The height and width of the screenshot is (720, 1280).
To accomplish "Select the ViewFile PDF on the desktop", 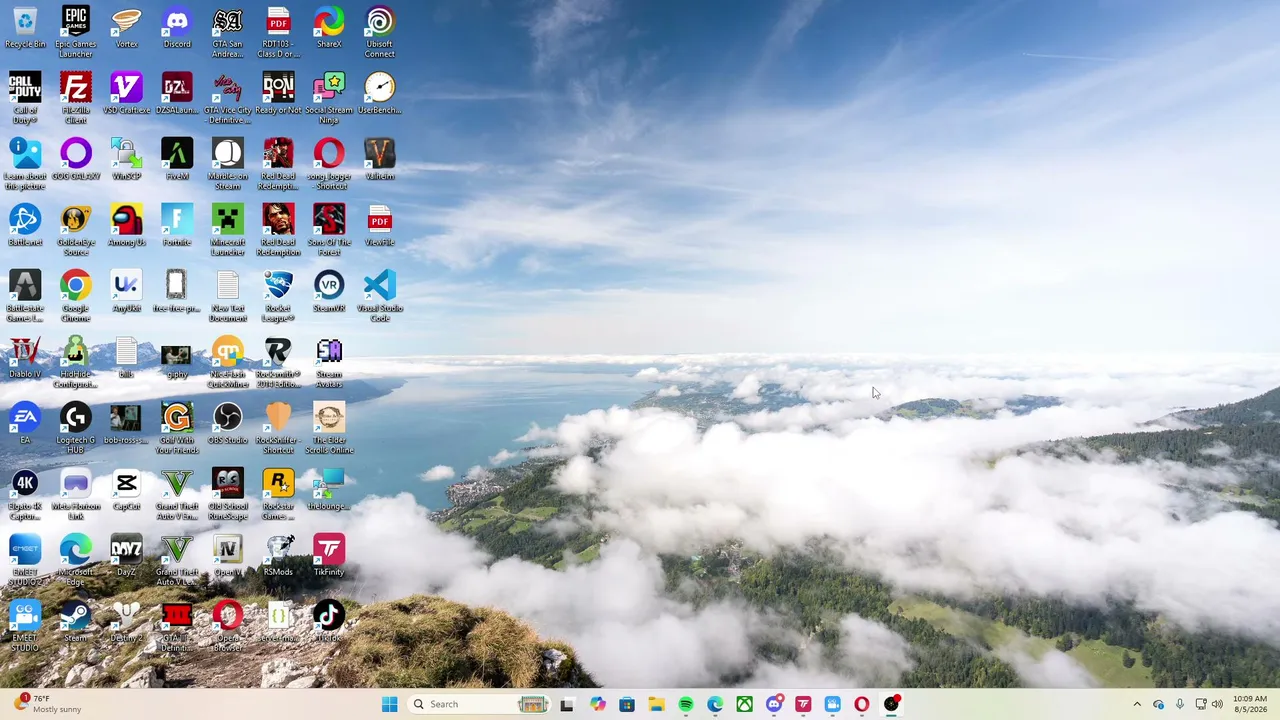I will coord(380,226).
